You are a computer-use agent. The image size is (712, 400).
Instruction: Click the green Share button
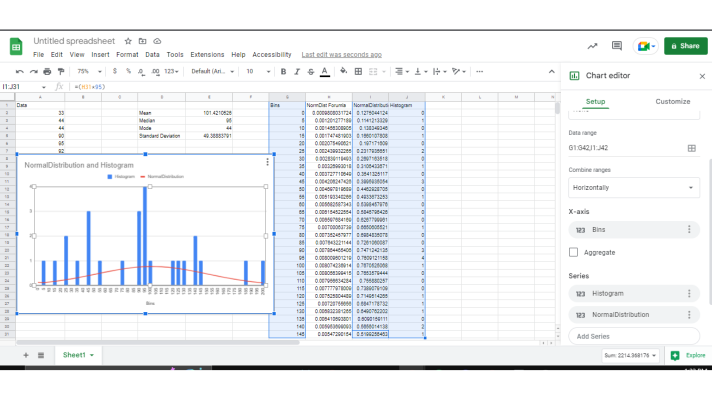(686, 46)
